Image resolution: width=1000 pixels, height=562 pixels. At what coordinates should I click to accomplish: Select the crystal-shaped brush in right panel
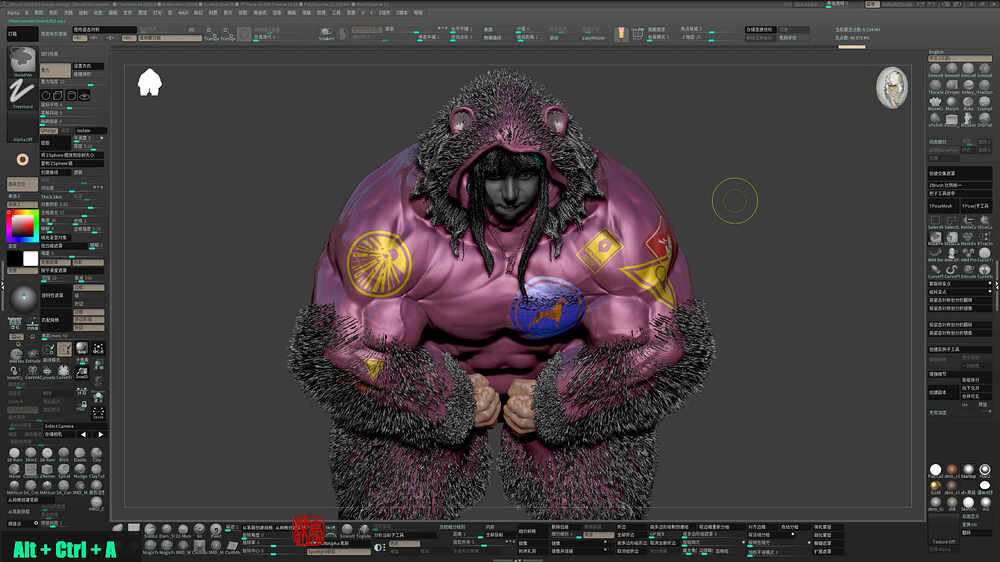[935, 102]
